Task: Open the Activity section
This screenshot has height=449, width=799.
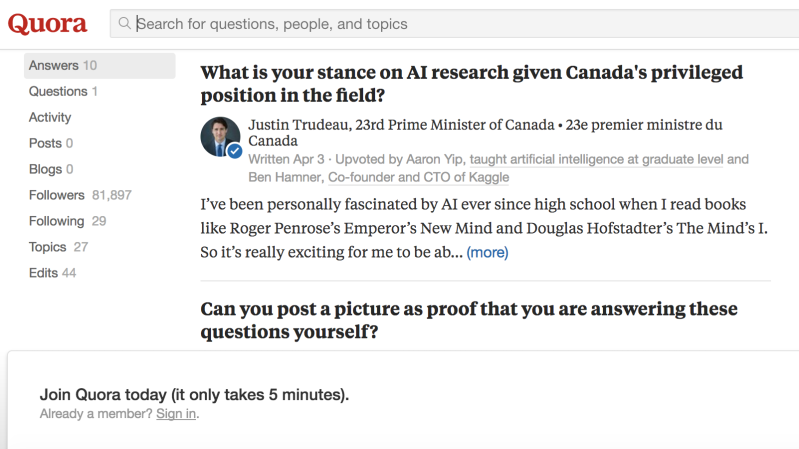Action: 50,118
